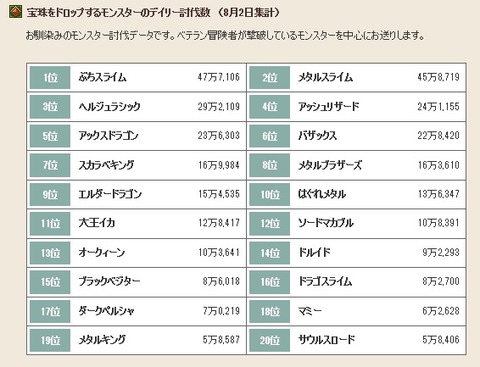
Task: Click the バザックス monster name
Action: 317,136
